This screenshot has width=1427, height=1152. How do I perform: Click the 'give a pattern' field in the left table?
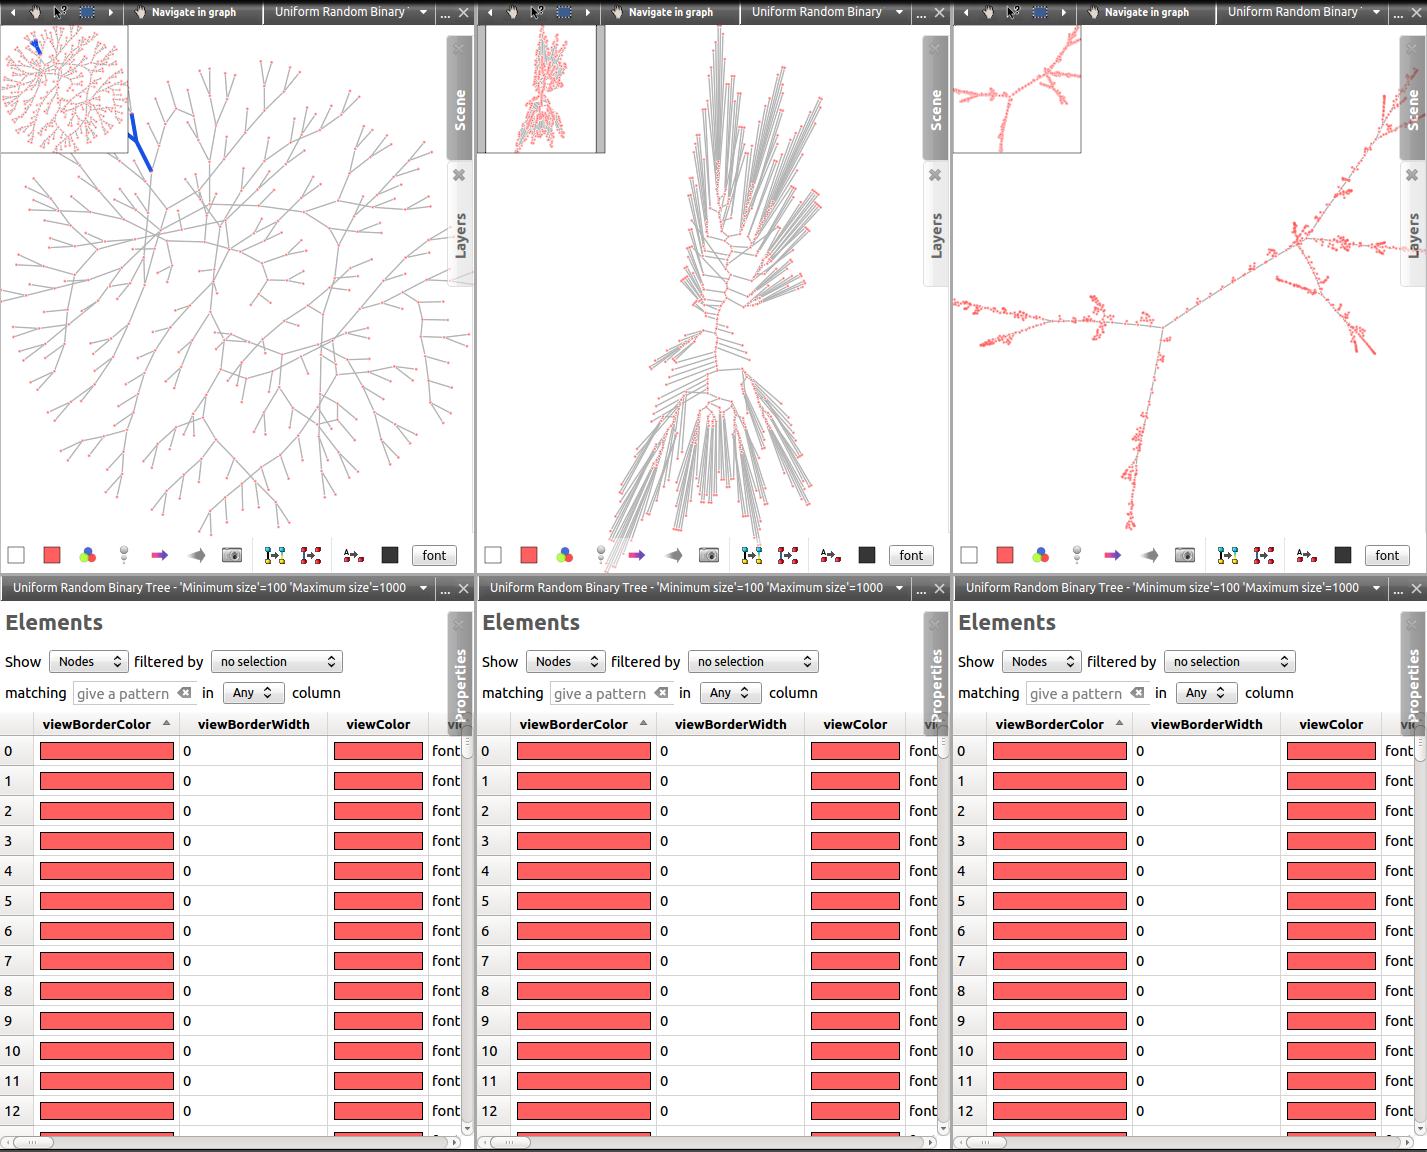click(x=124, y=693)
